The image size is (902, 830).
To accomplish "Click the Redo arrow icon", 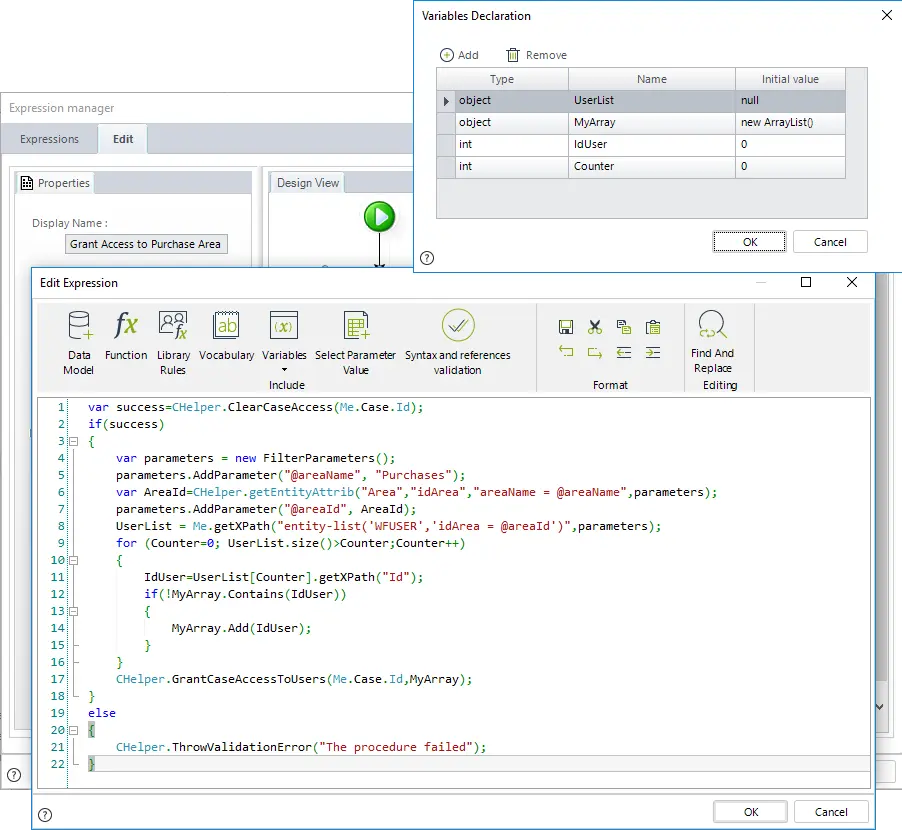I will (x=595, y=352).
